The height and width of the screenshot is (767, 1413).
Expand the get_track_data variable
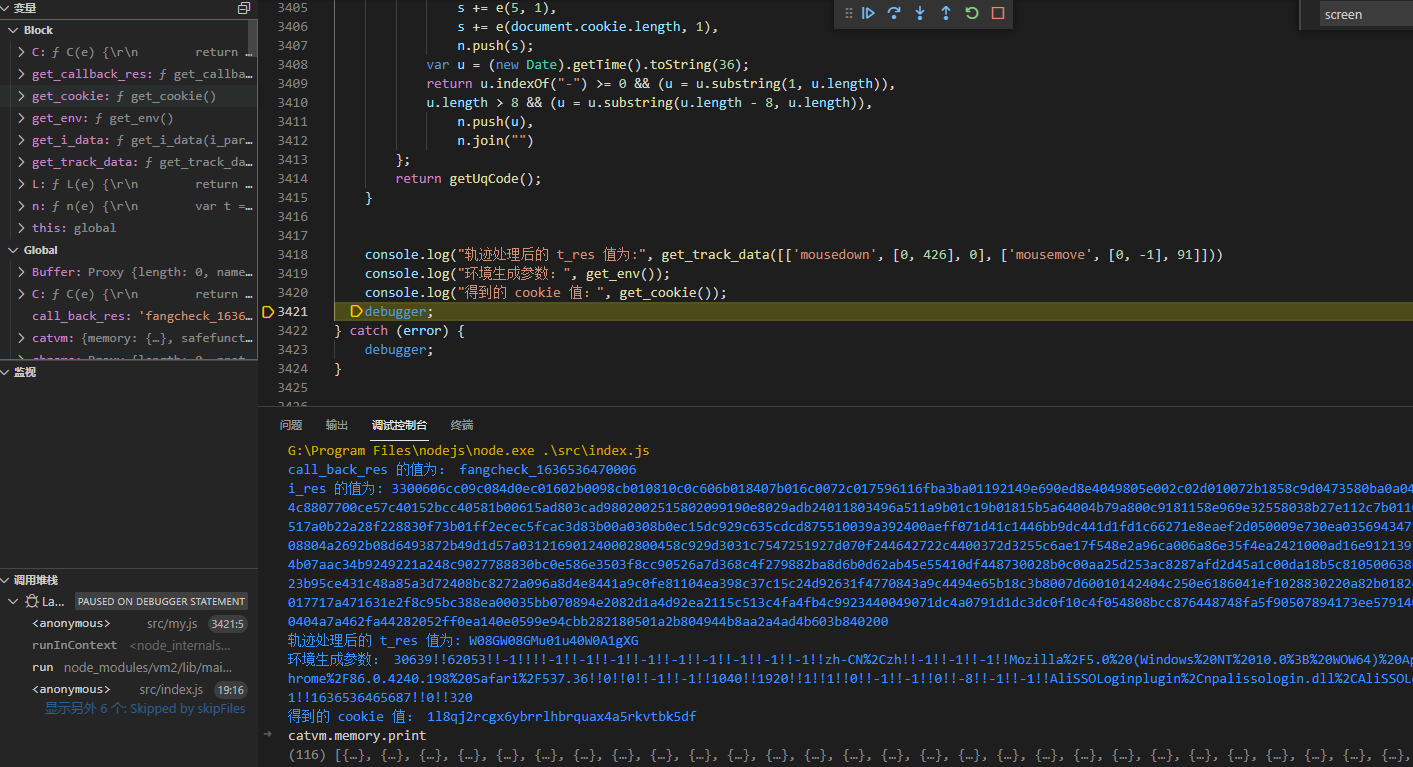(22, 162)
